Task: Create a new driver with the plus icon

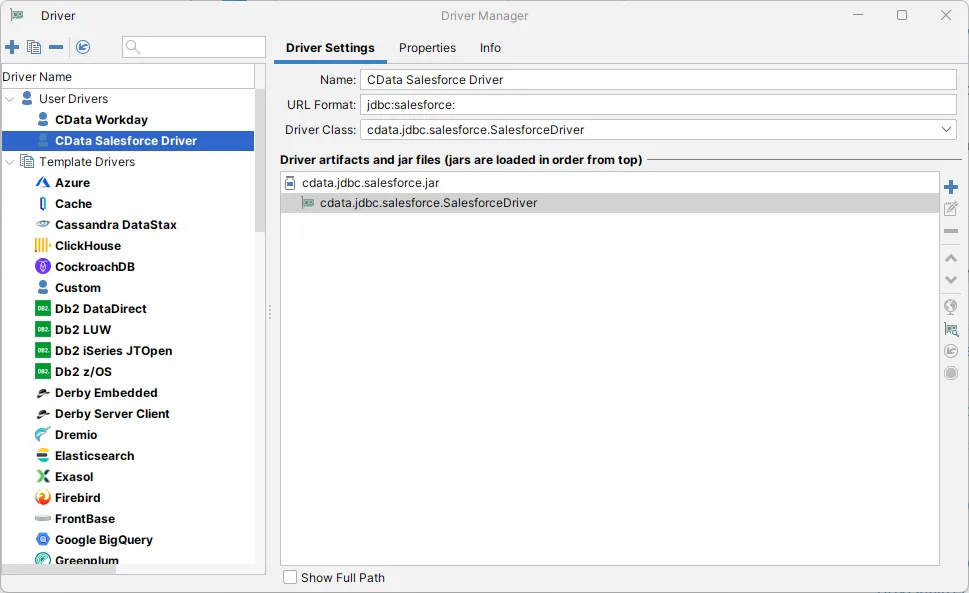Action: tap(12, 47)
